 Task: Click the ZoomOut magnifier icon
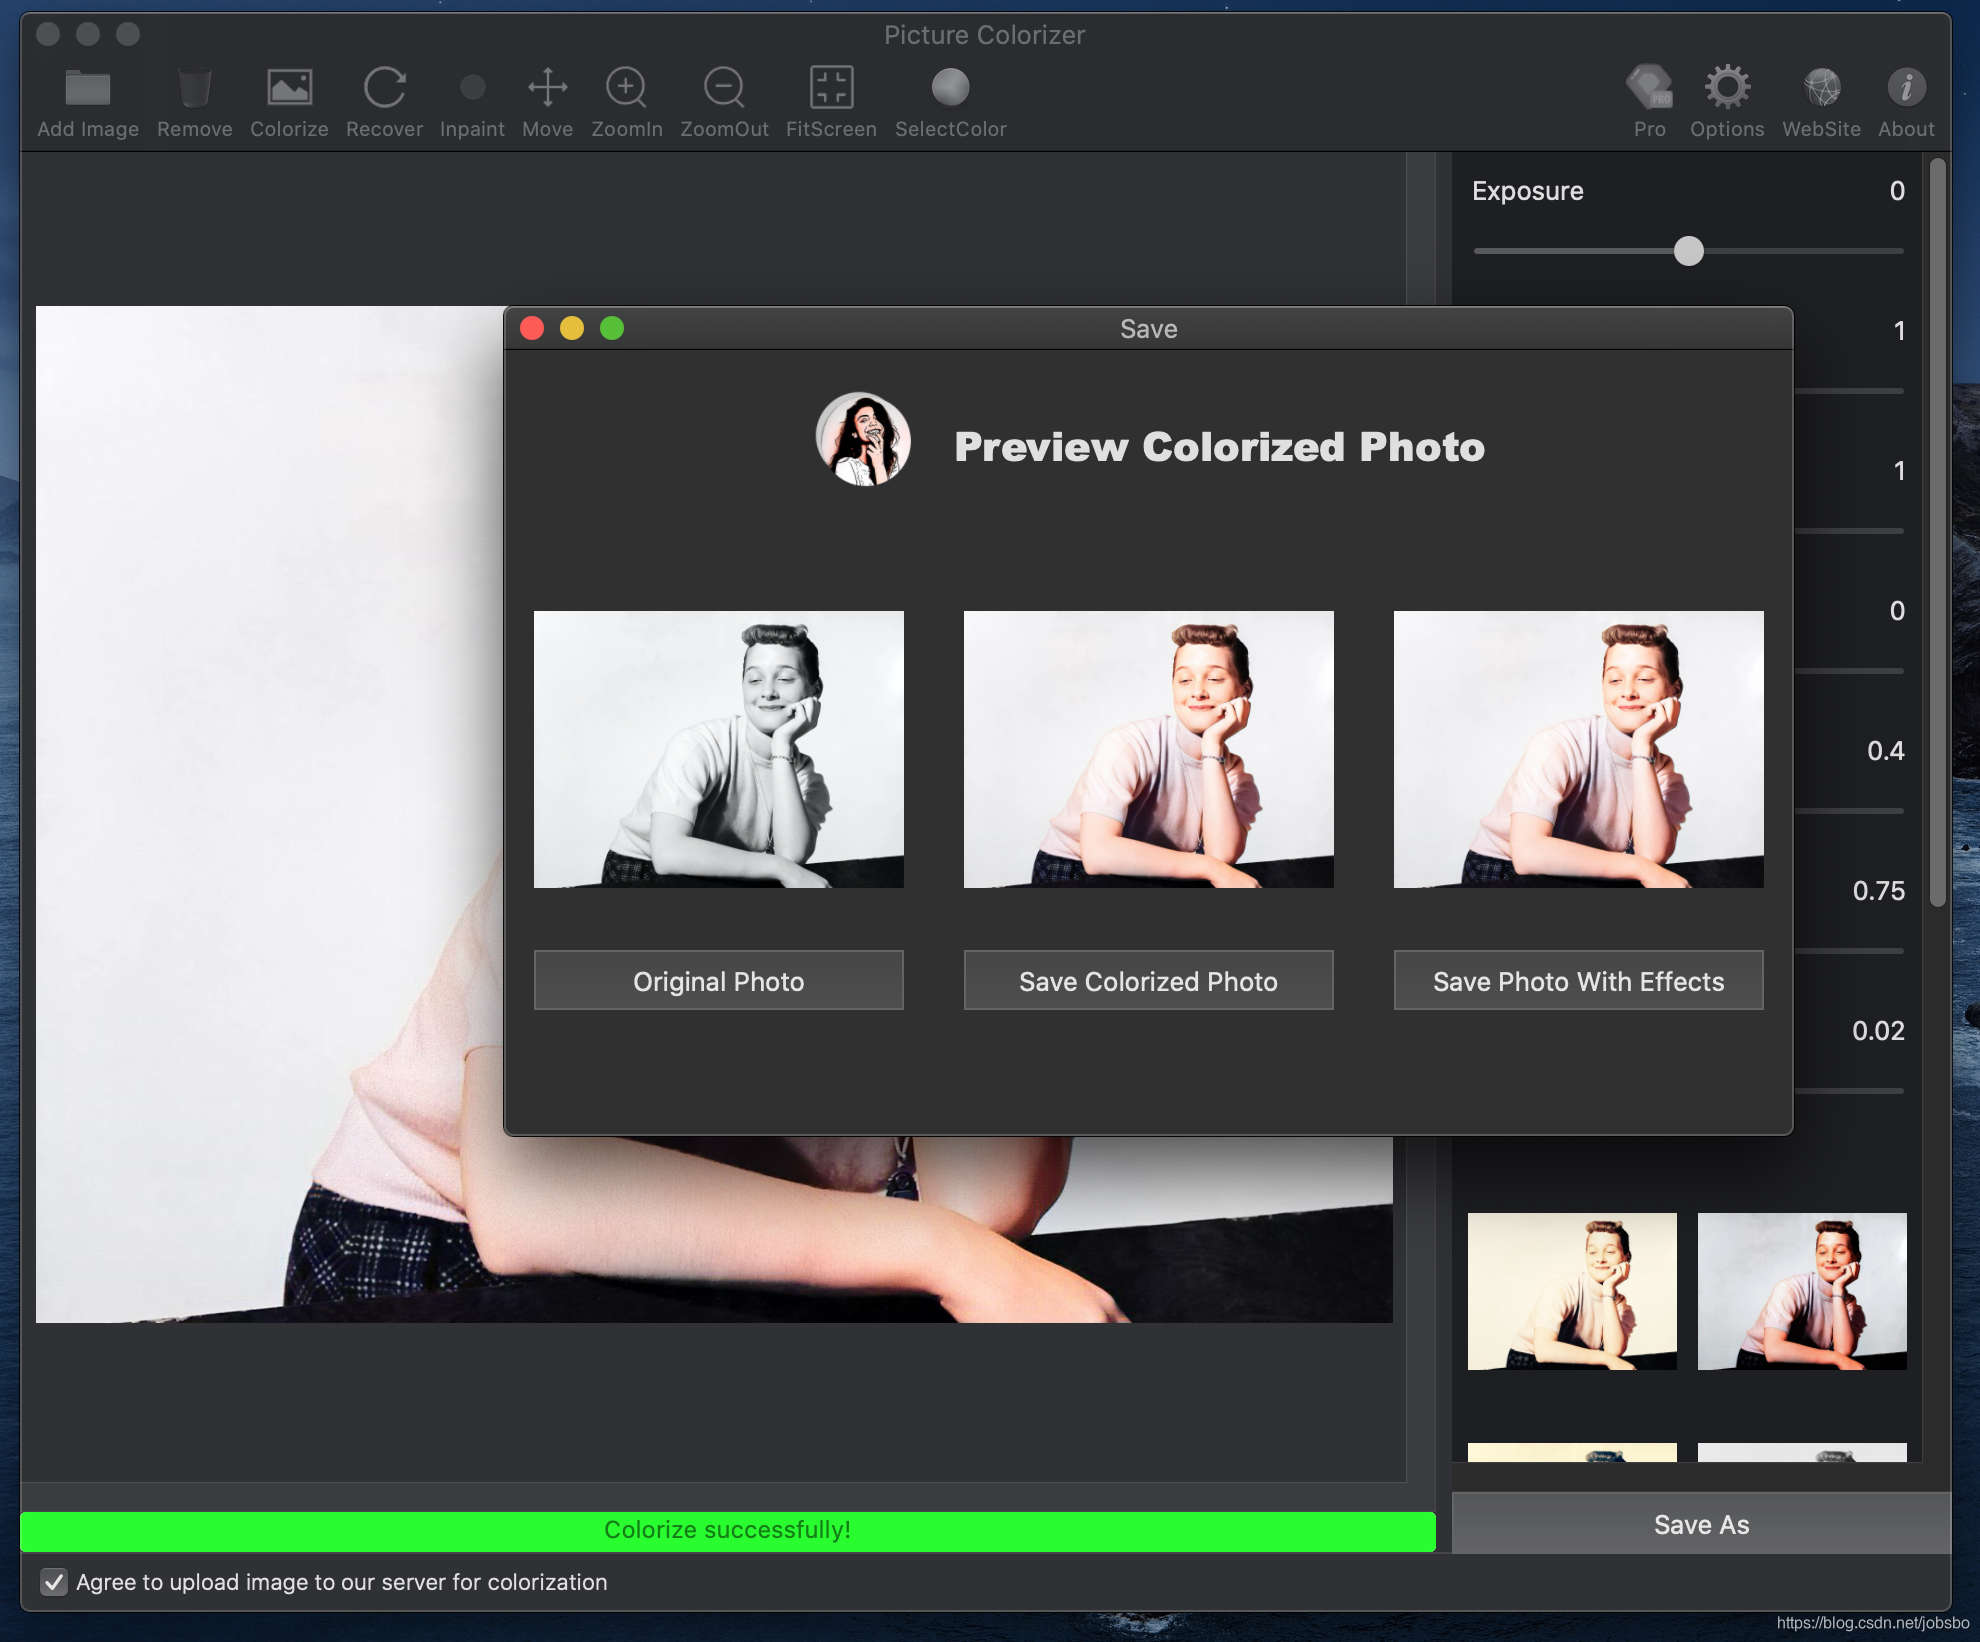coord(724,88)
